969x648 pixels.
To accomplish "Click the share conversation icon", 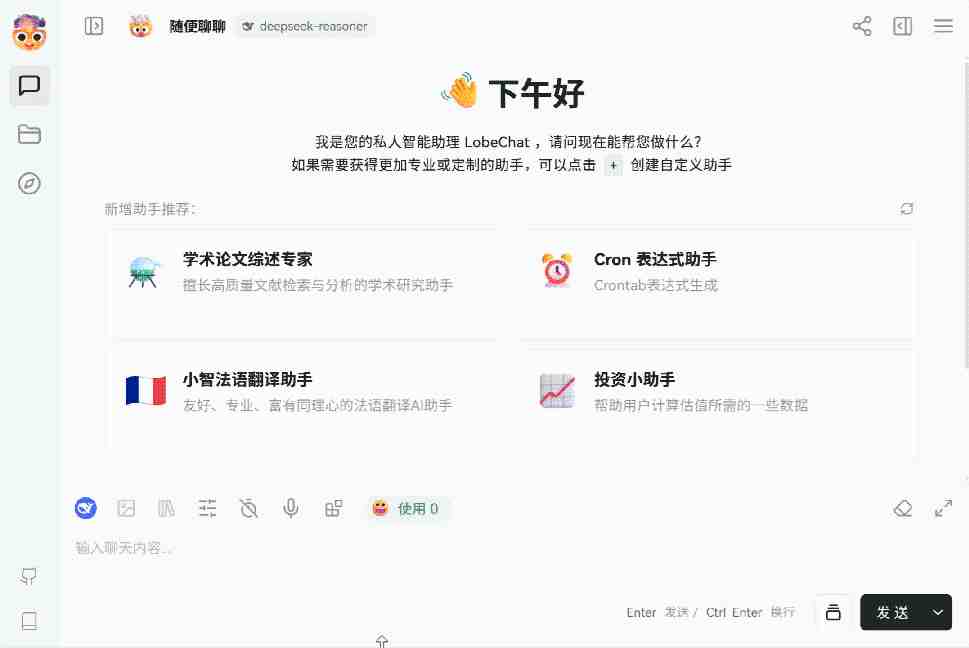I will pyautogui.click(x=861, y=26).
